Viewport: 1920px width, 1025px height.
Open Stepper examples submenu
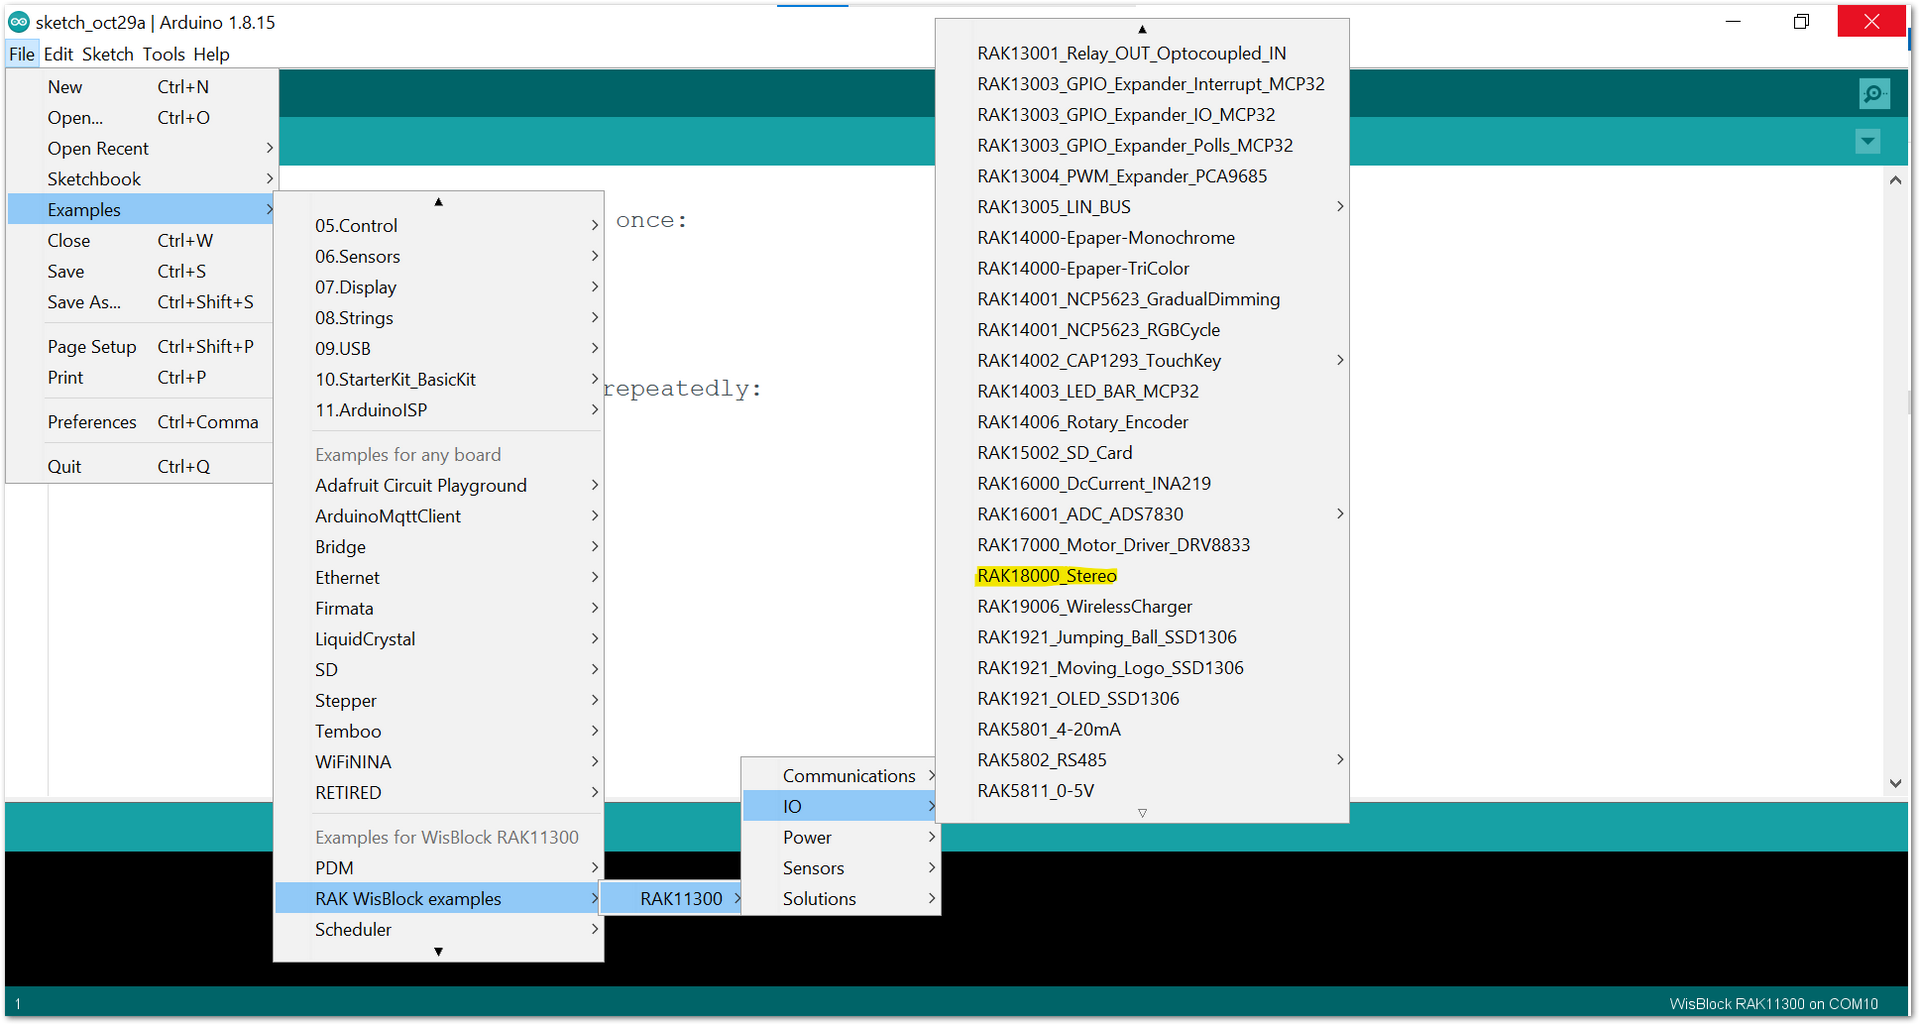pos(439,701)
